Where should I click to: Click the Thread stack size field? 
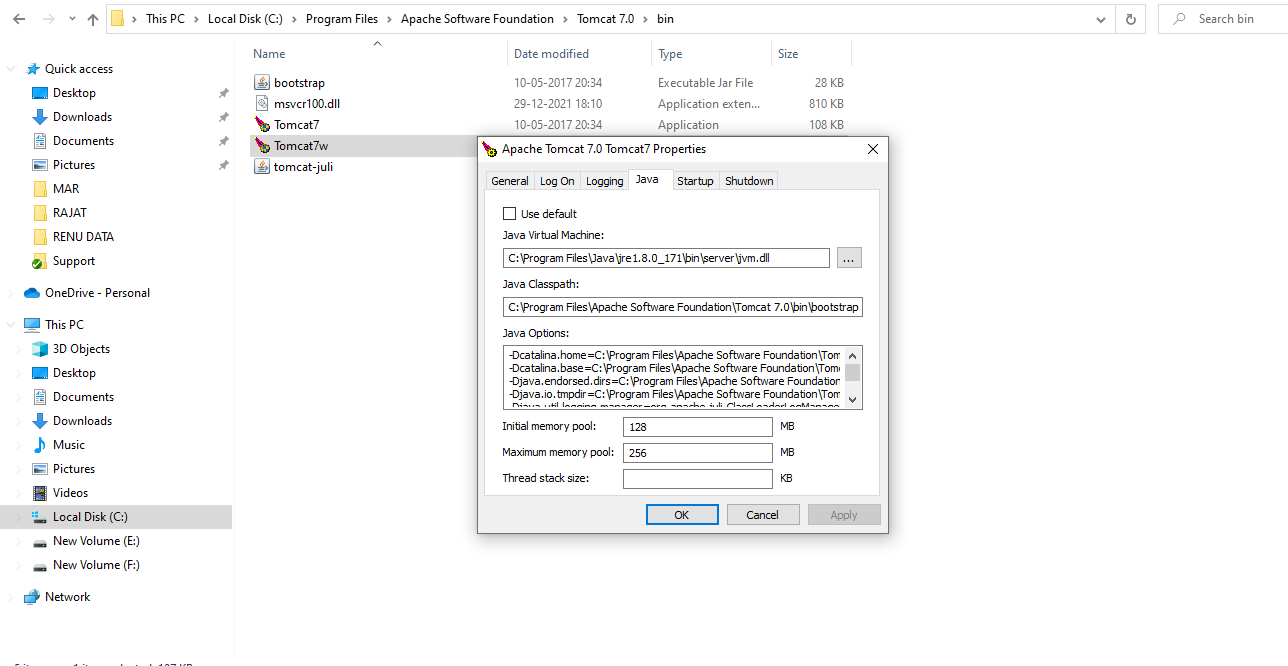697,479
